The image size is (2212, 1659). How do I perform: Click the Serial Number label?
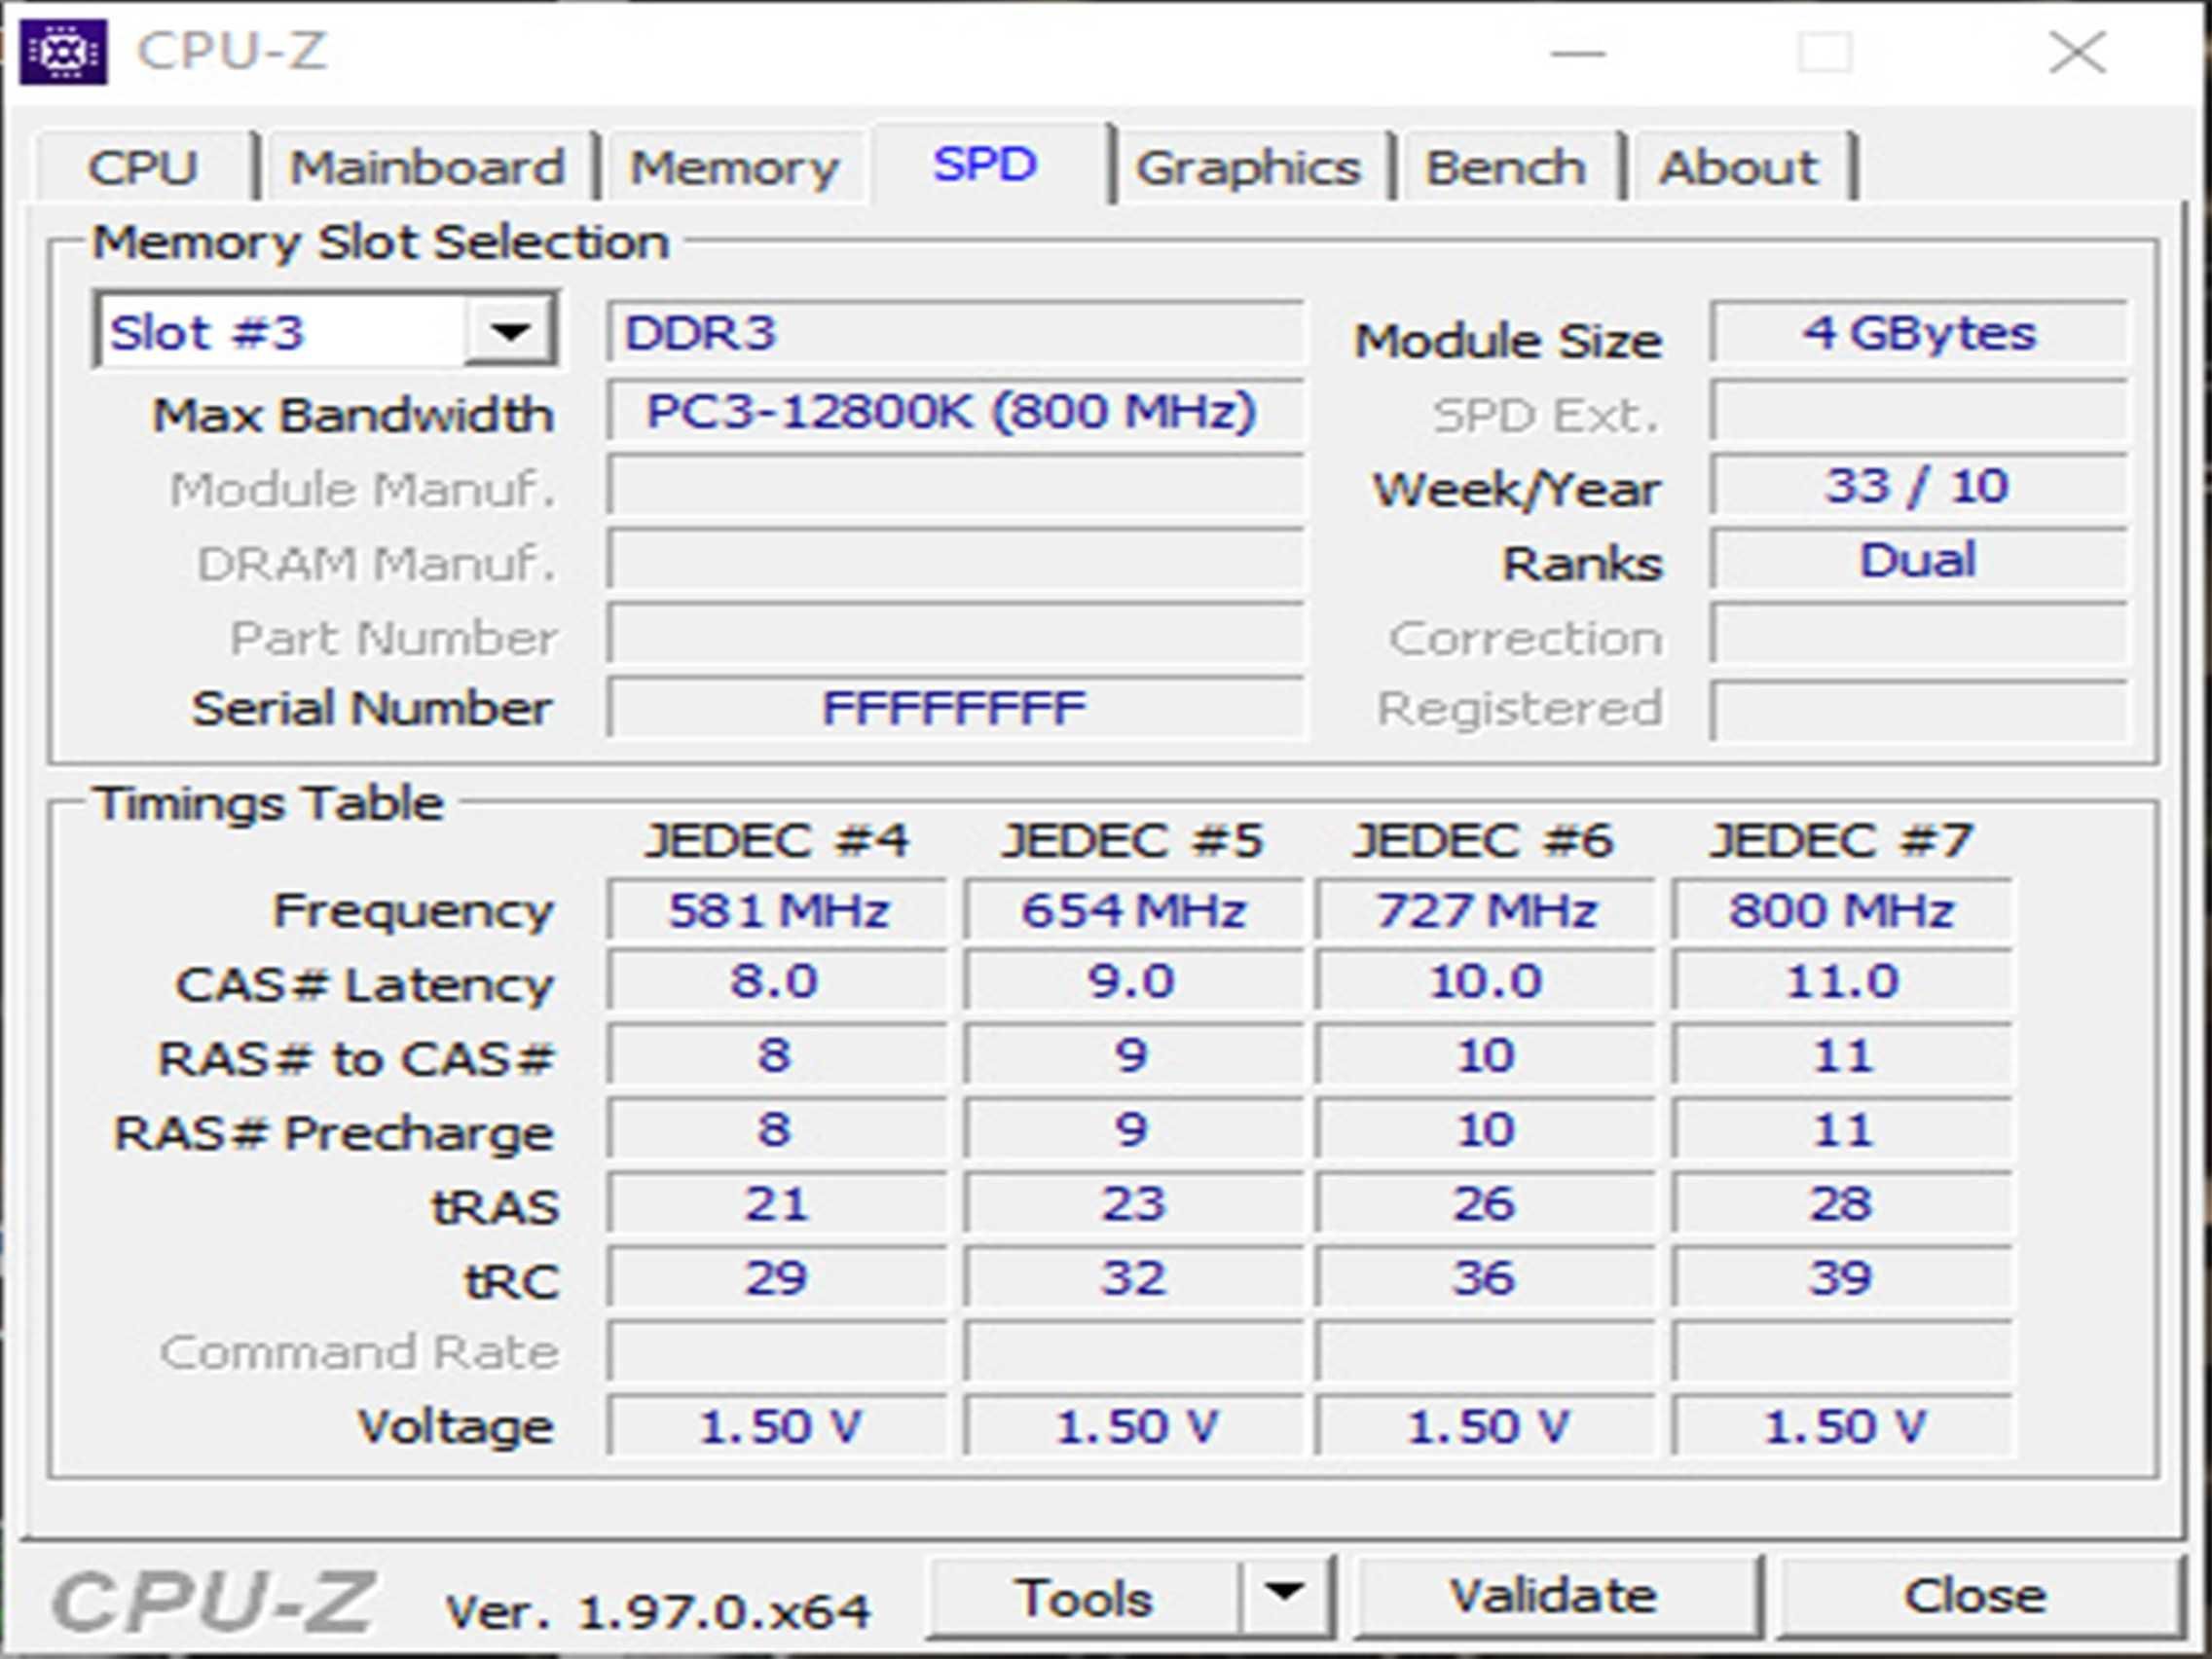pos(372,708)
